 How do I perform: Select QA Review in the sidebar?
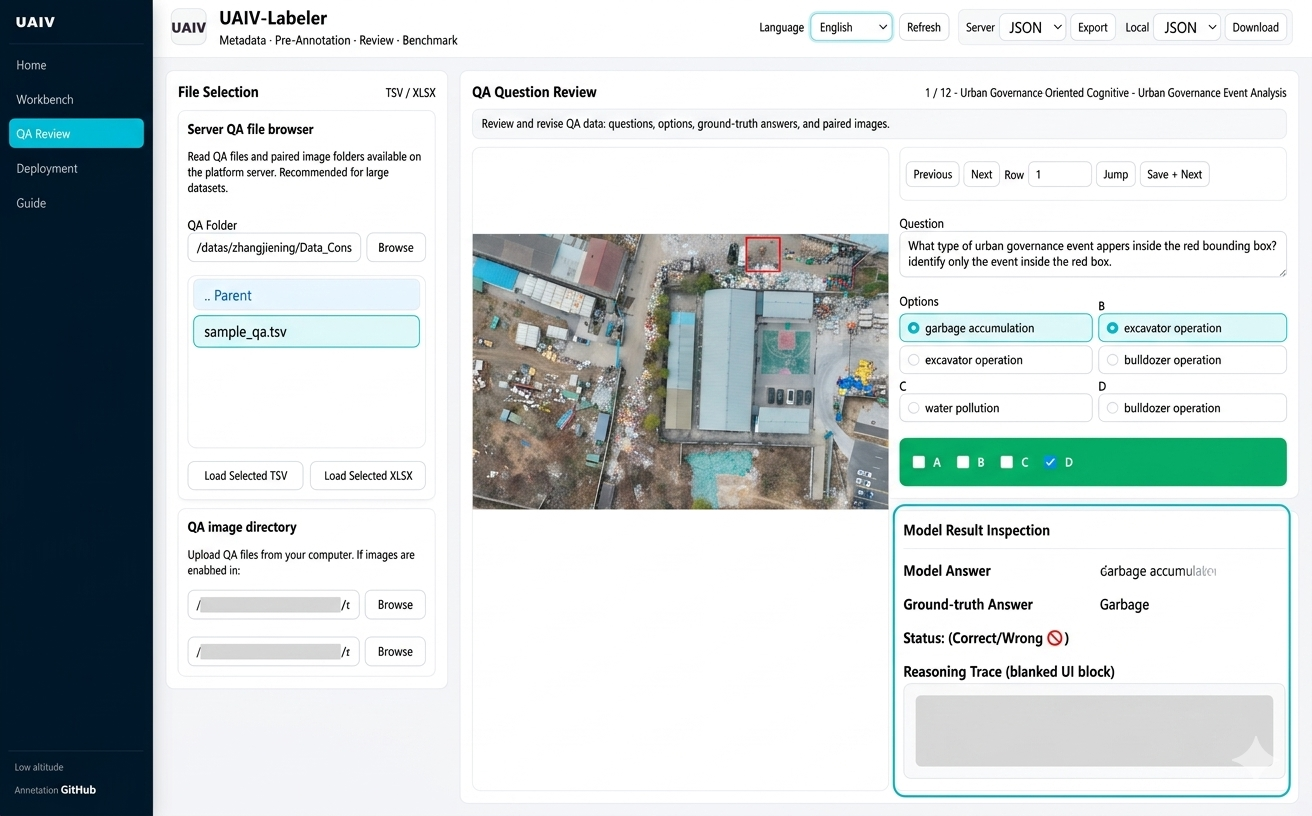[76, 134]
